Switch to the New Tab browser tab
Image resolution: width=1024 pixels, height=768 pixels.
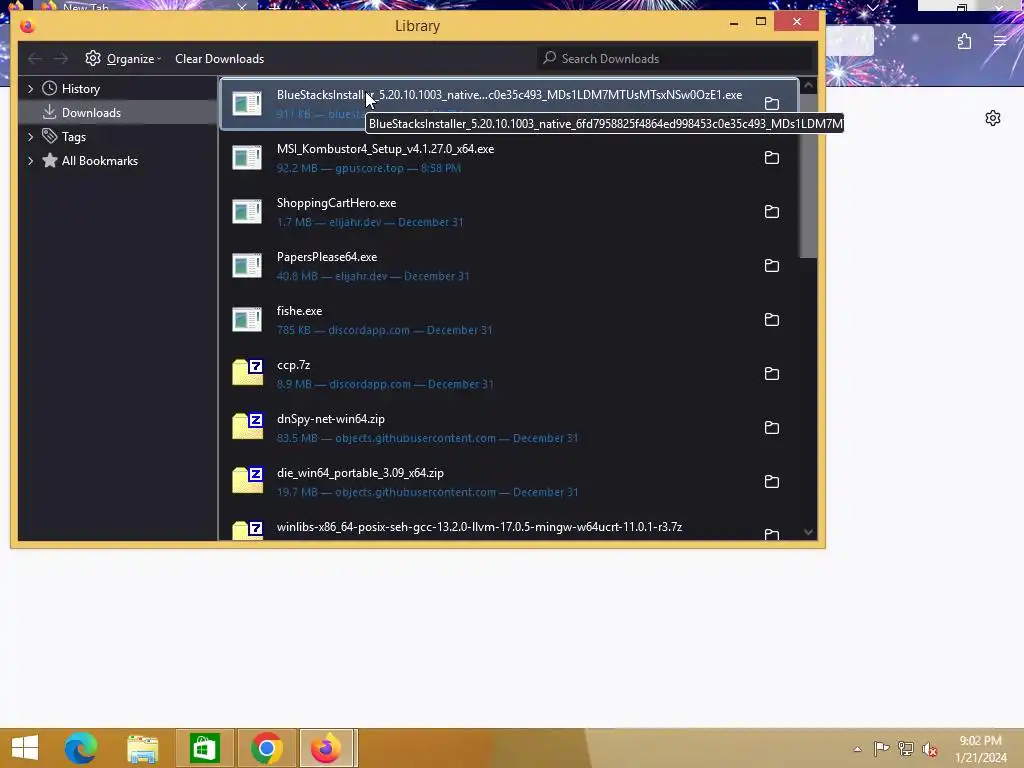point(144,6)
